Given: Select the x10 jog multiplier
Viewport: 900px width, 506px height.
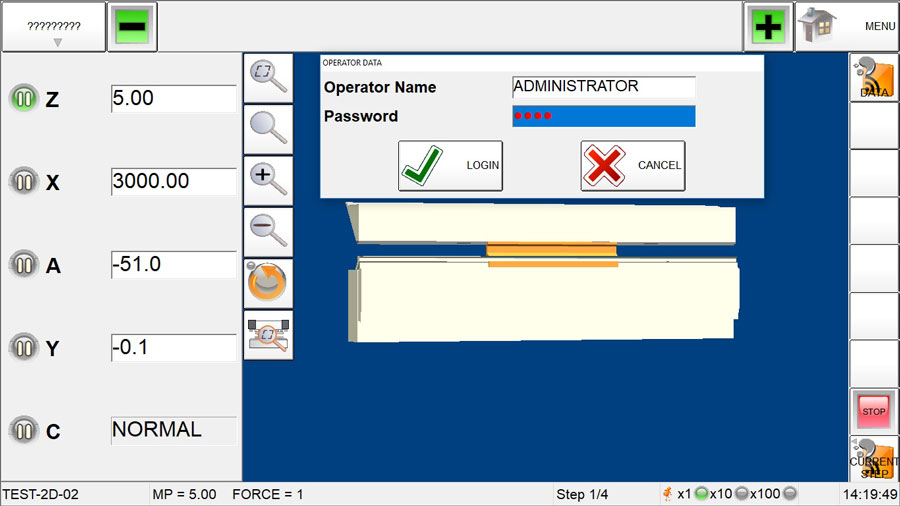Looking at the screenshot, I should point(728,494).
